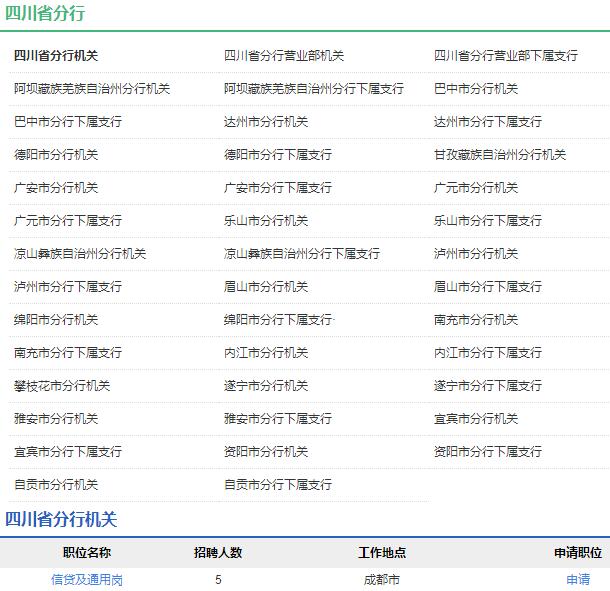The width and height of the screenshot is (610, 591).
Task: Click 绵阳市分行机关 link
Action: tap(56, 320)
